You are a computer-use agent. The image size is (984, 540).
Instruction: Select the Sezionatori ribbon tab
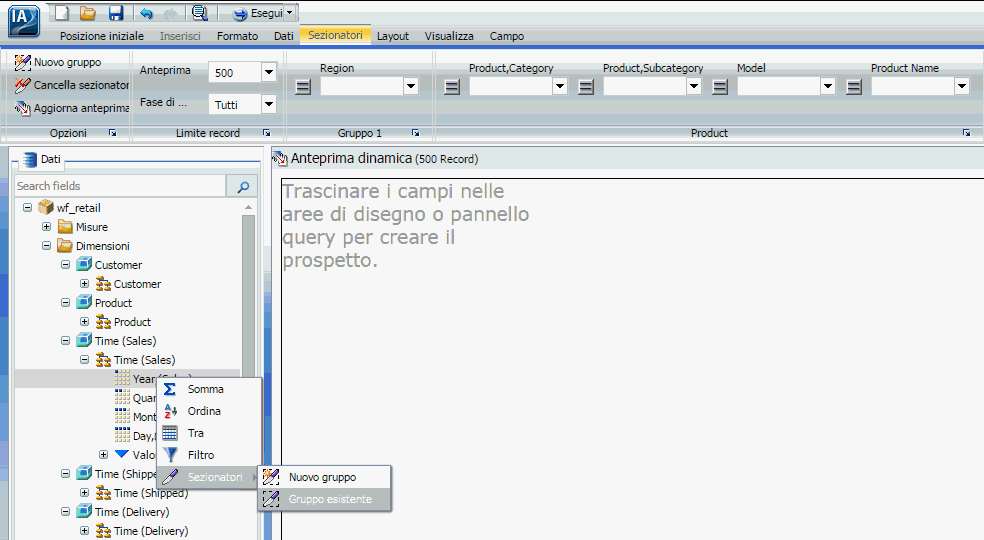coord(335,35)
